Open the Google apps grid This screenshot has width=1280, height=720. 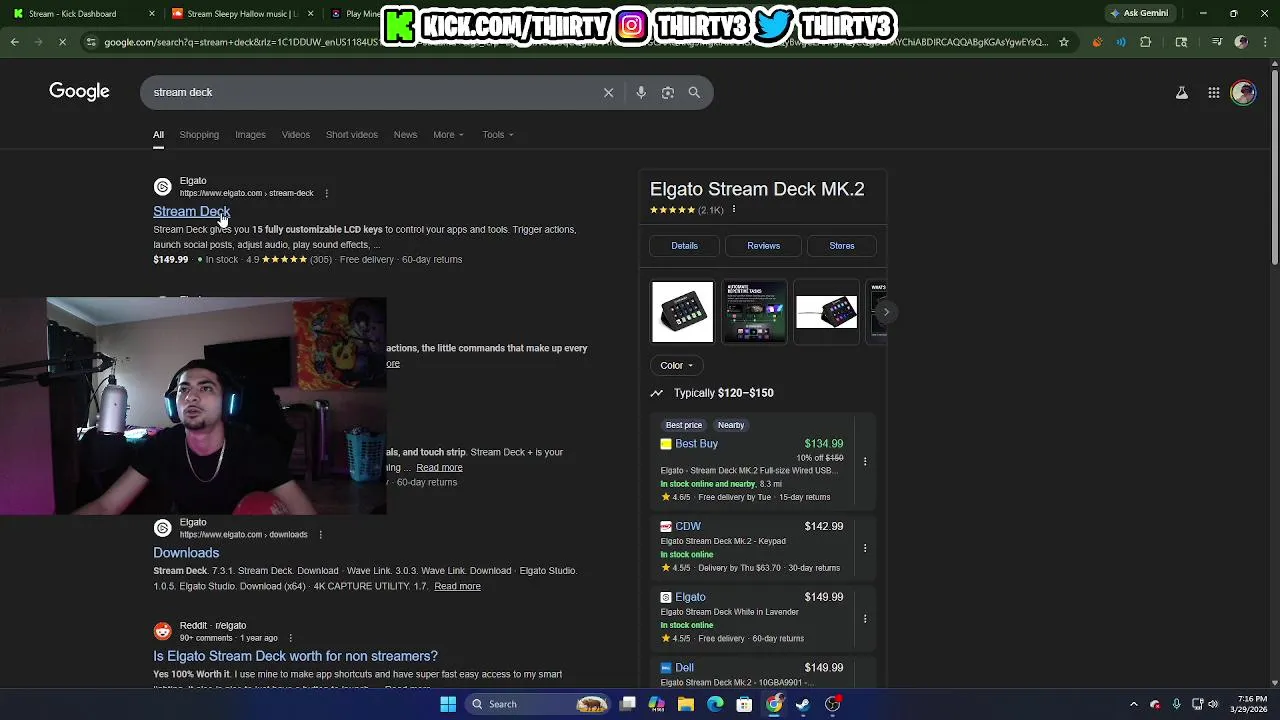coord(1213,92)
